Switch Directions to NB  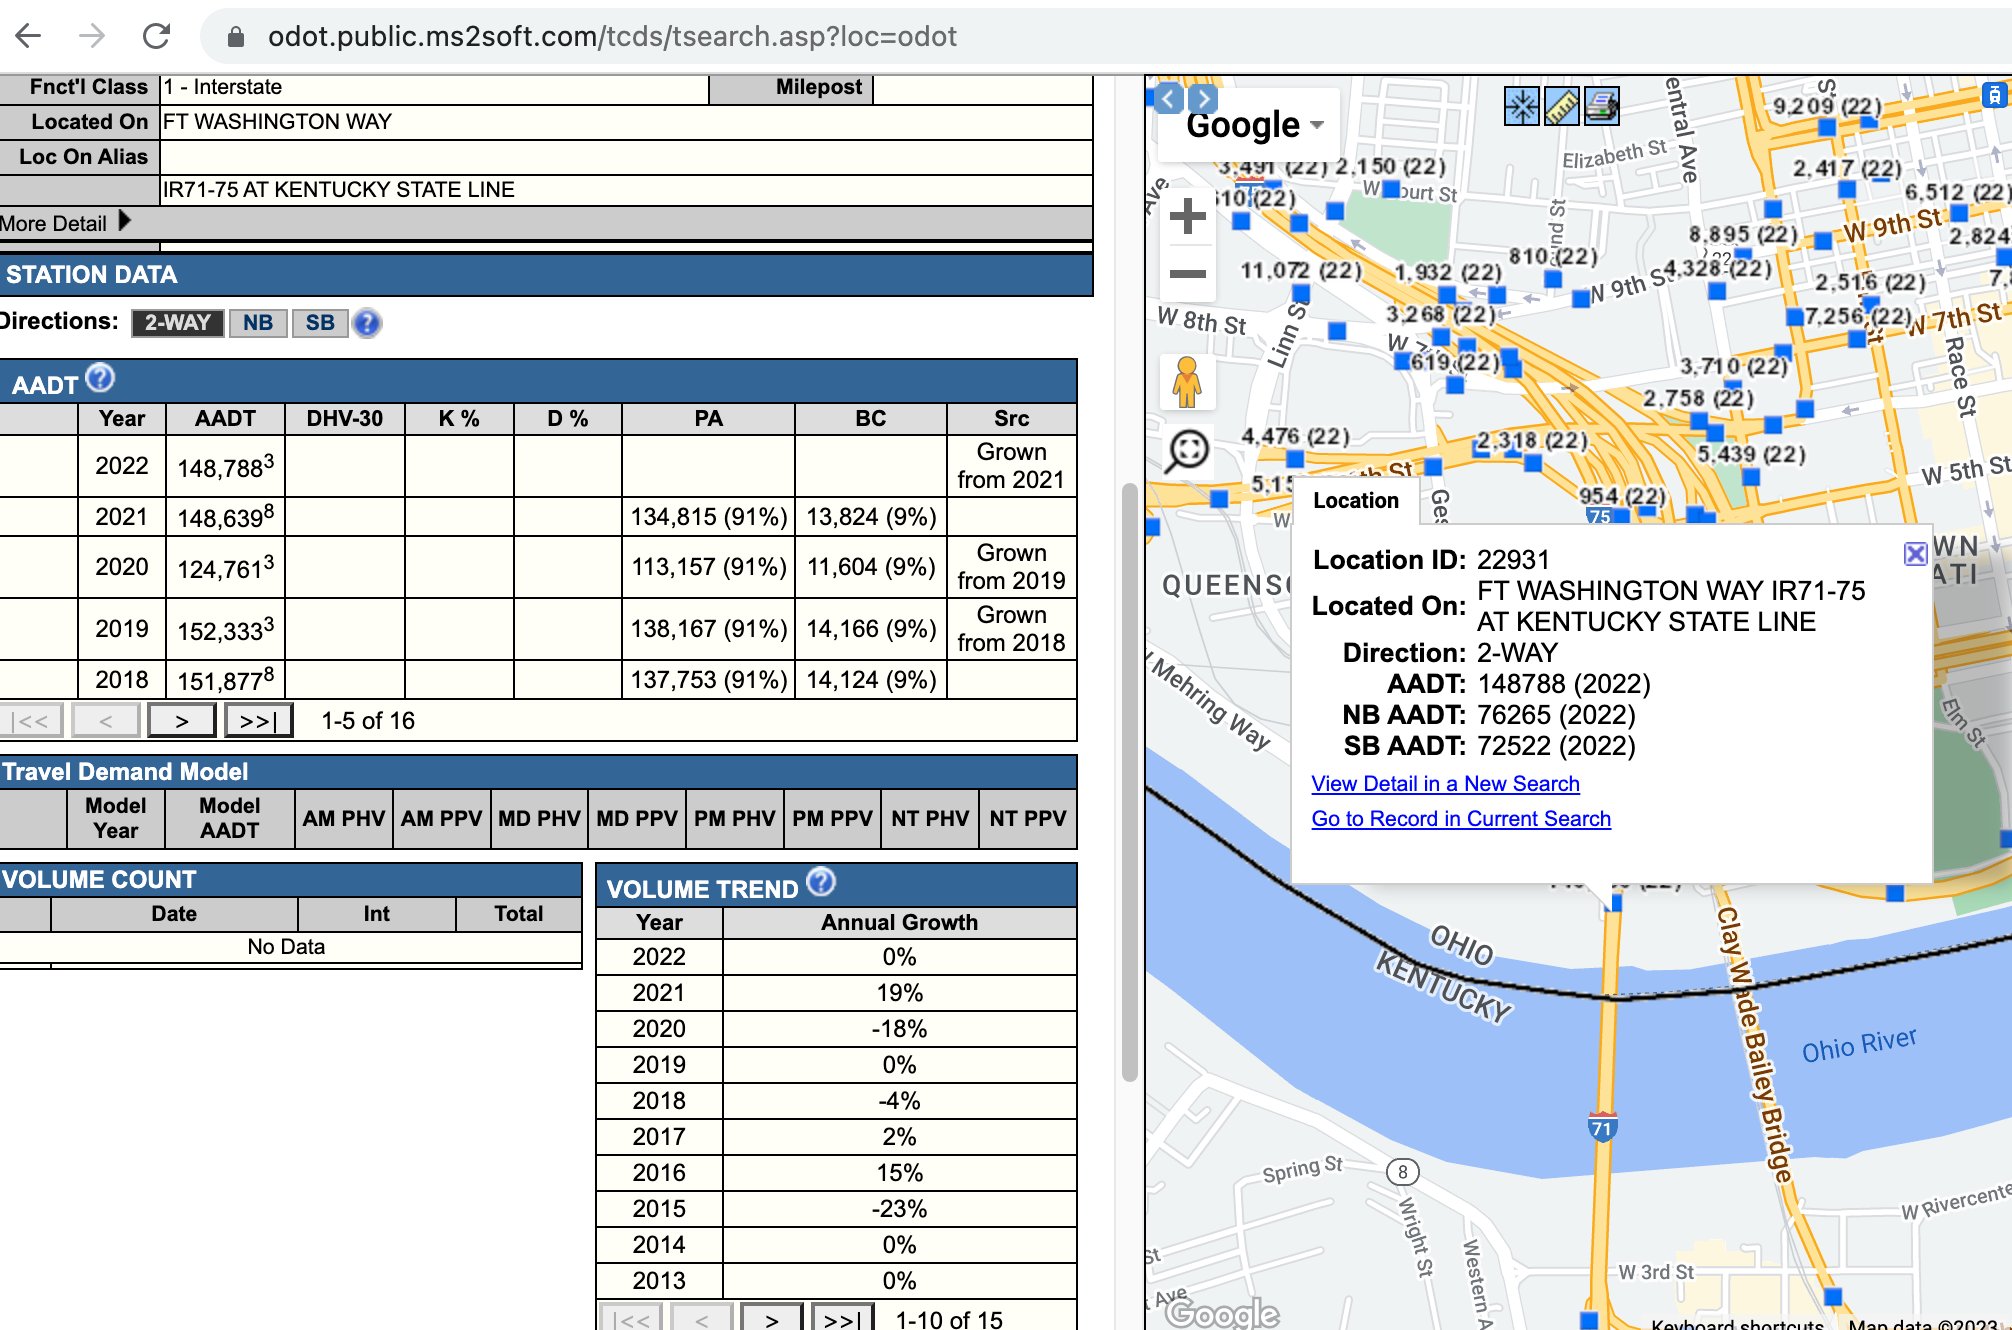(x=258, y=322)
